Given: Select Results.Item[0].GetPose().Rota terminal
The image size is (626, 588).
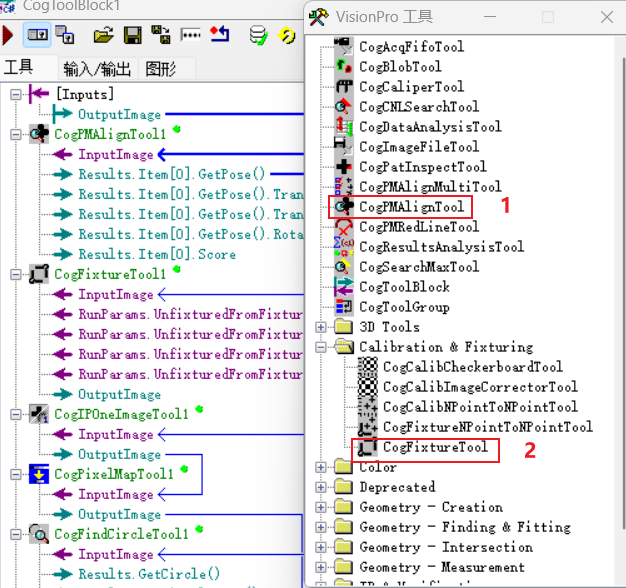Looking at the screenshot, I should click(190, 234).
